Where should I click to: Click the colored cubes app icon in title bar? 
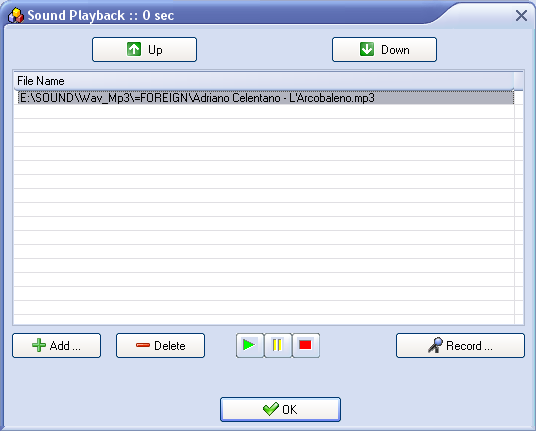point(16,15)
